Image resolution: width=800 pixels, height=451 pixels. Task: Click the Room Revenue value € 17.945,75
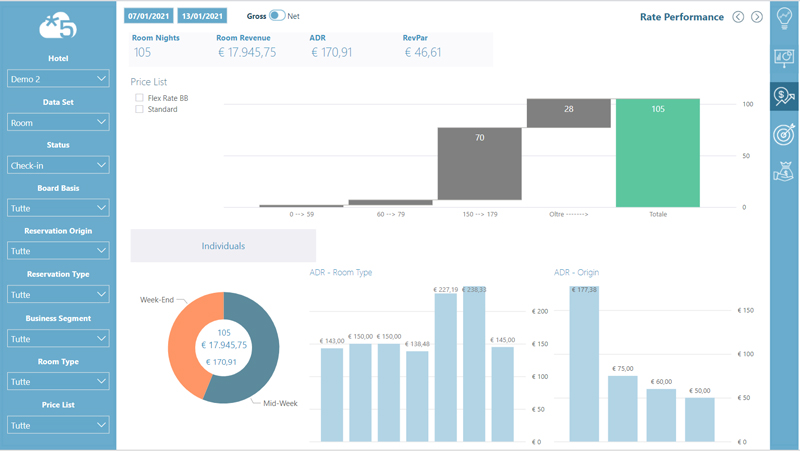[247, 52]
